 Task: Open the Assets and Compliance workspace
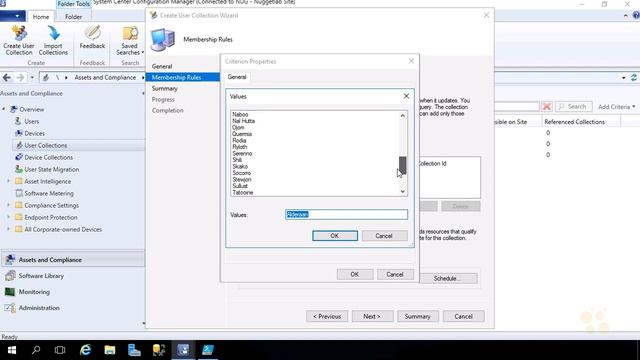coord(73,260)
